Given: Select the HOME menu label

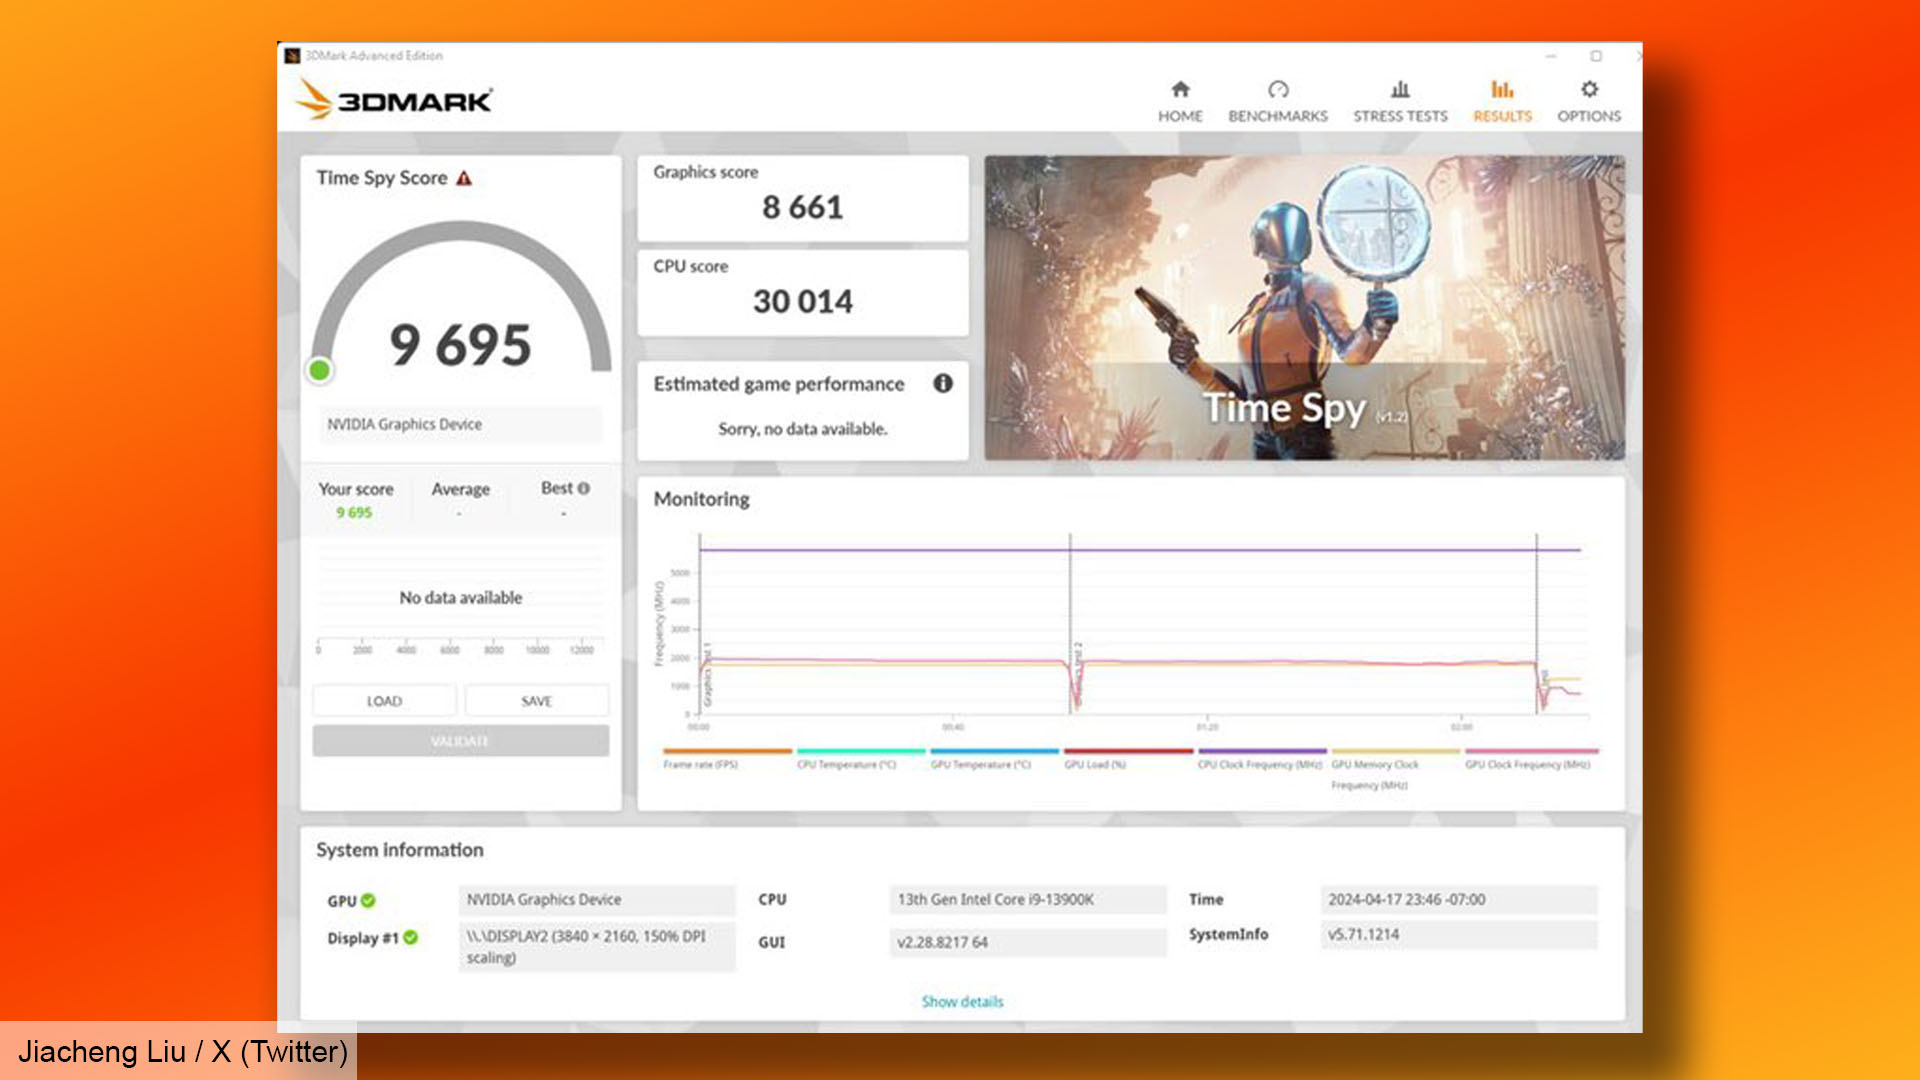Looking at the screenshot, I should tap(1180, 116).
